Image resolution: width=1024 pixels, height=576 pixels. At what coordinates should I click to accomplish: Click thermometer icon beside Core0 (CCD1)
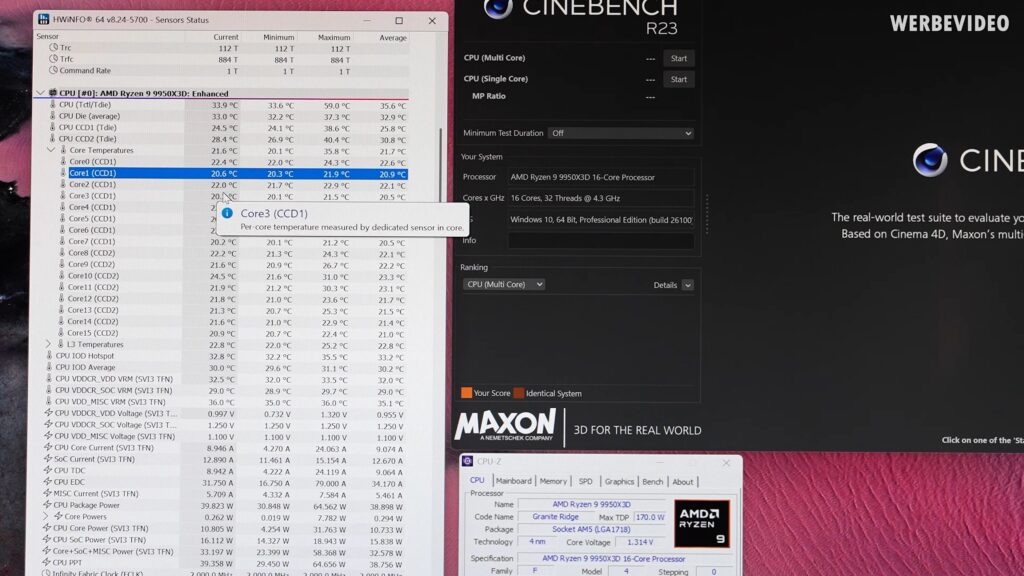(x=63, y=161)
